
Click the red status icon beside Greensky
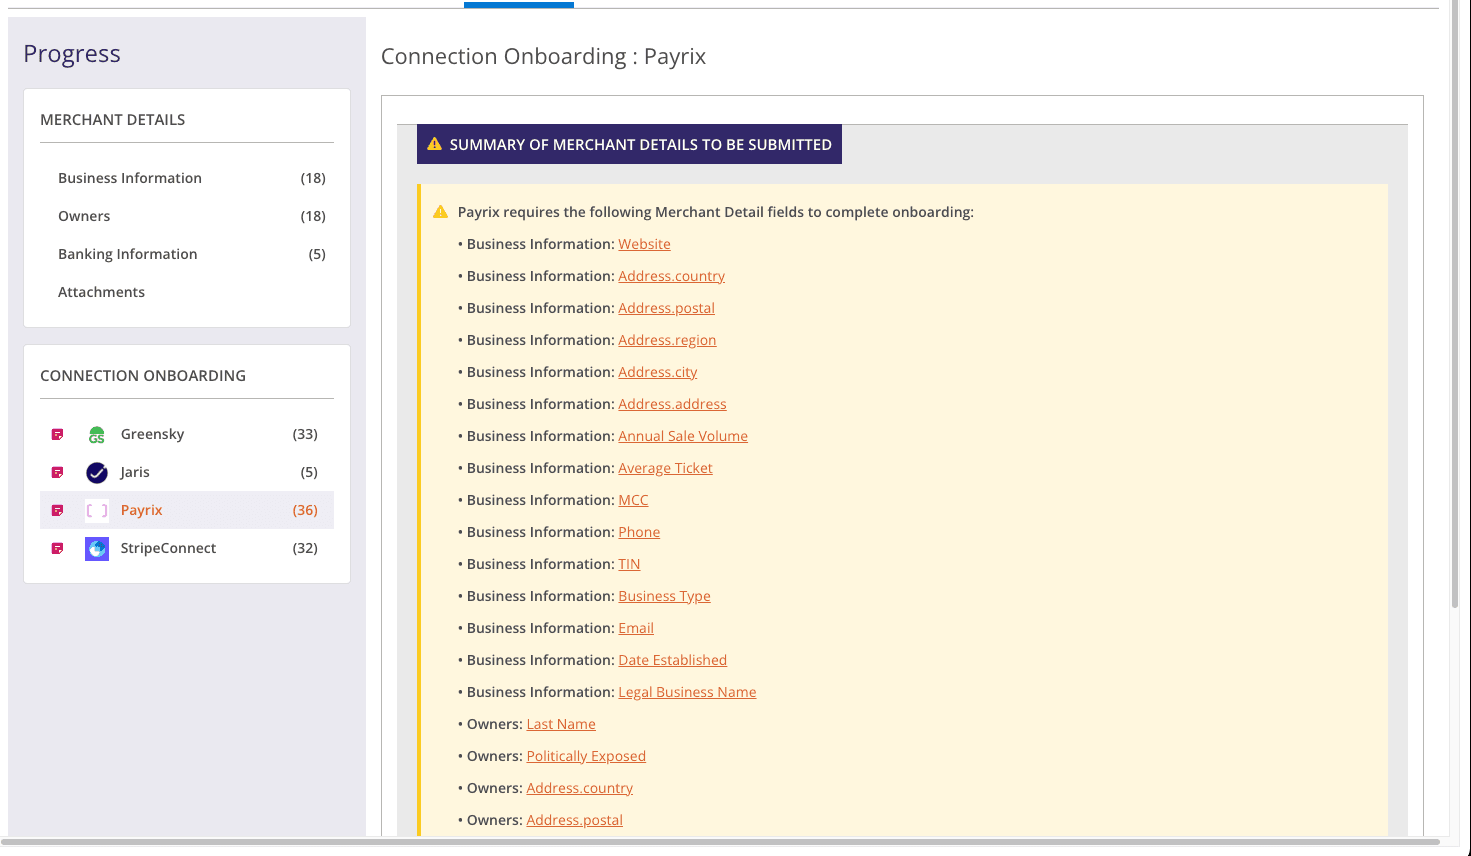tap(58, 434)
